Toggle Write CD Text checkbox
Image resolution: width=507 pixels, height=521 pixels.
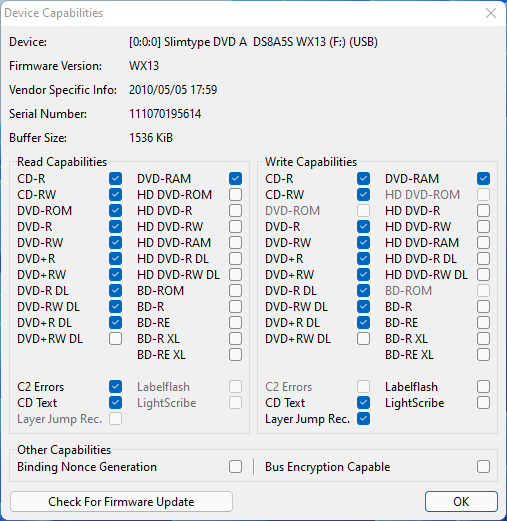[x=363, y=402]
